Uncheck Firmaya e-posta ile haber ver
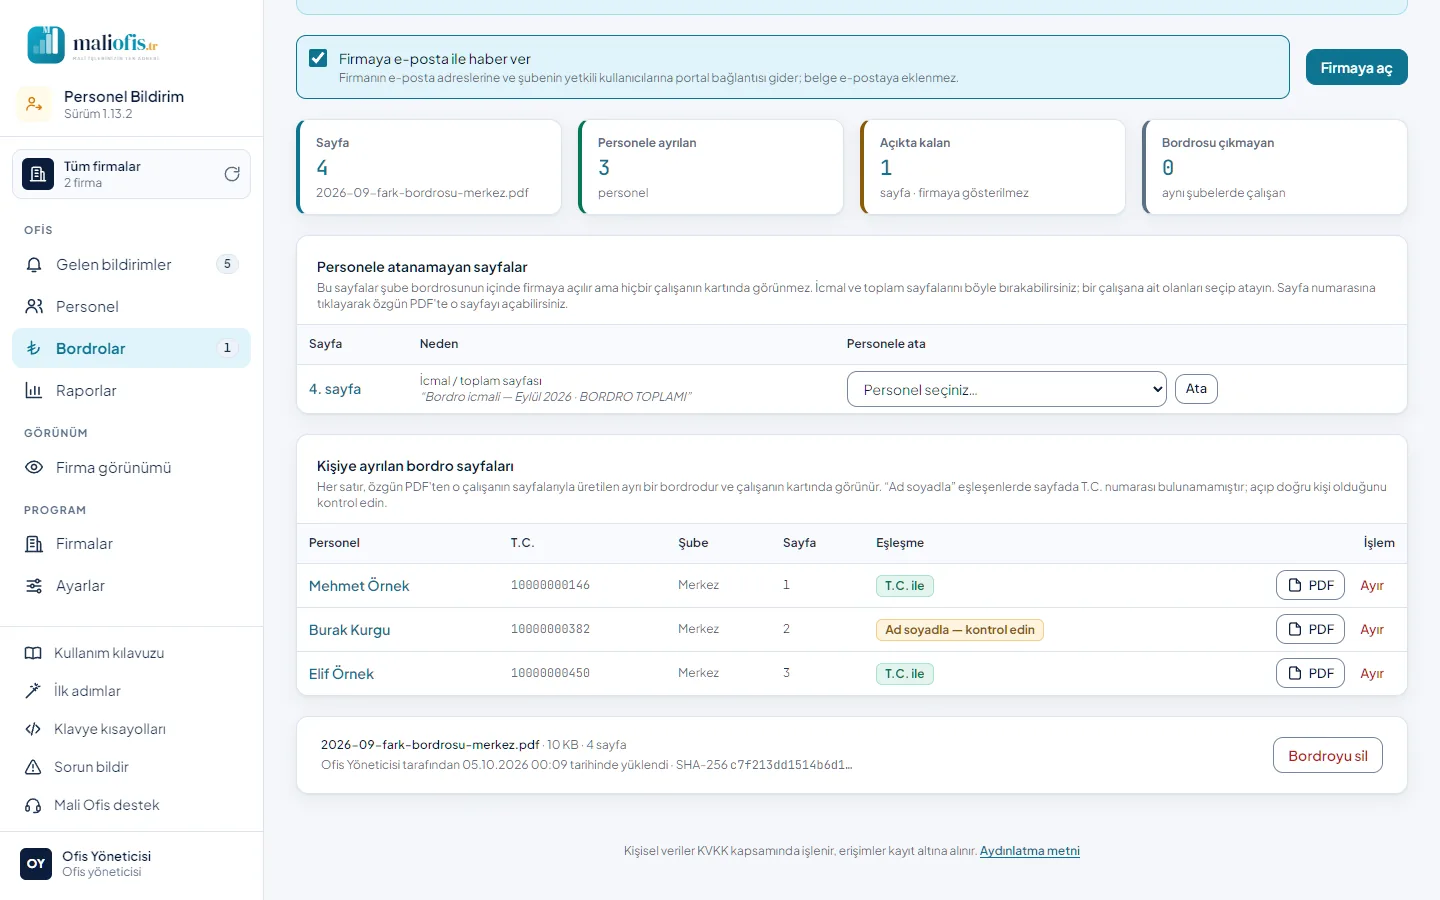 click(318, 58)
